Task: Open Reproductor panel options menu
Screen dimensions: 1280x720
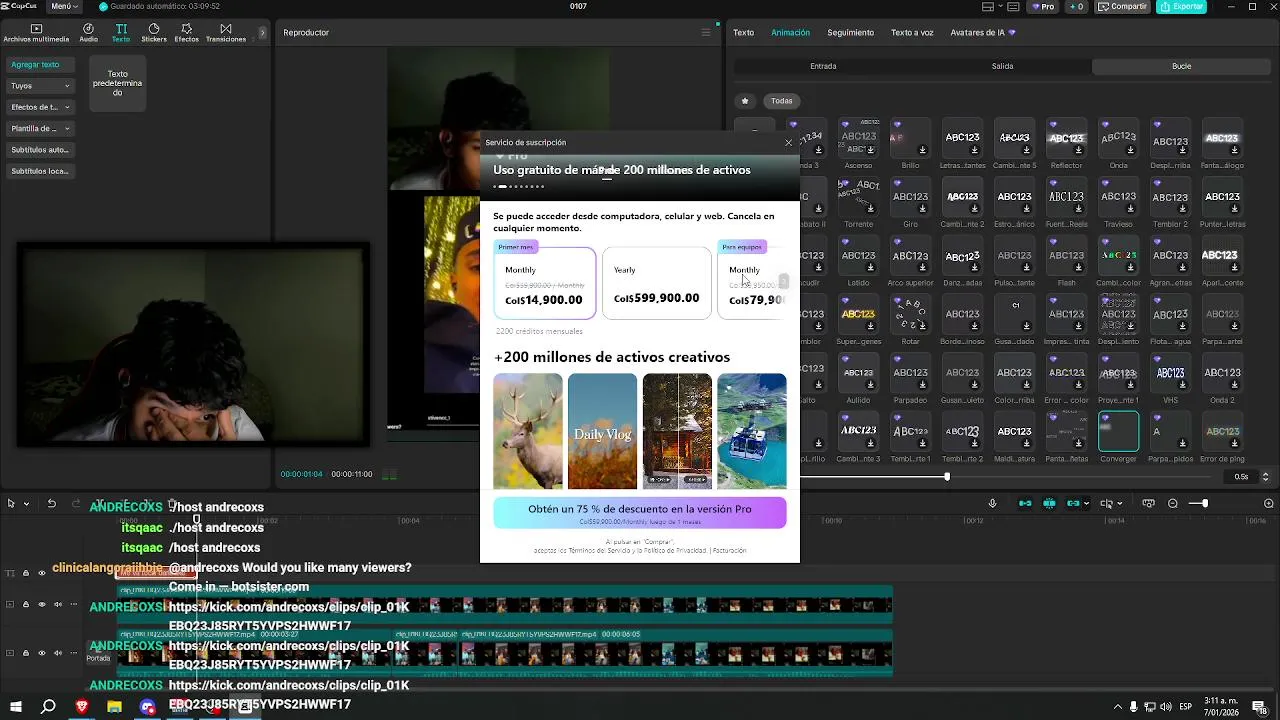Action: pyautogui.click(x=705, y=33)
